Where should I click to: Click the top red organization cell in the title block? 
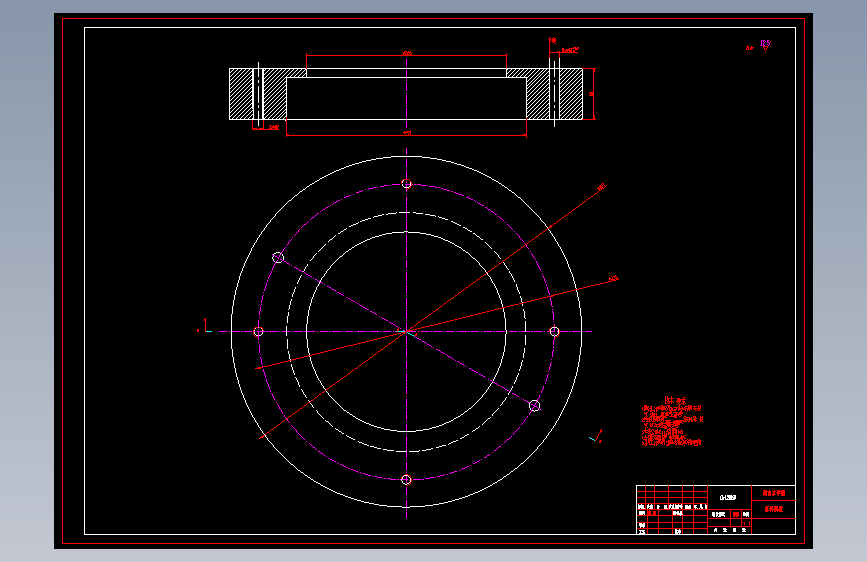click(x=774, y=493)
